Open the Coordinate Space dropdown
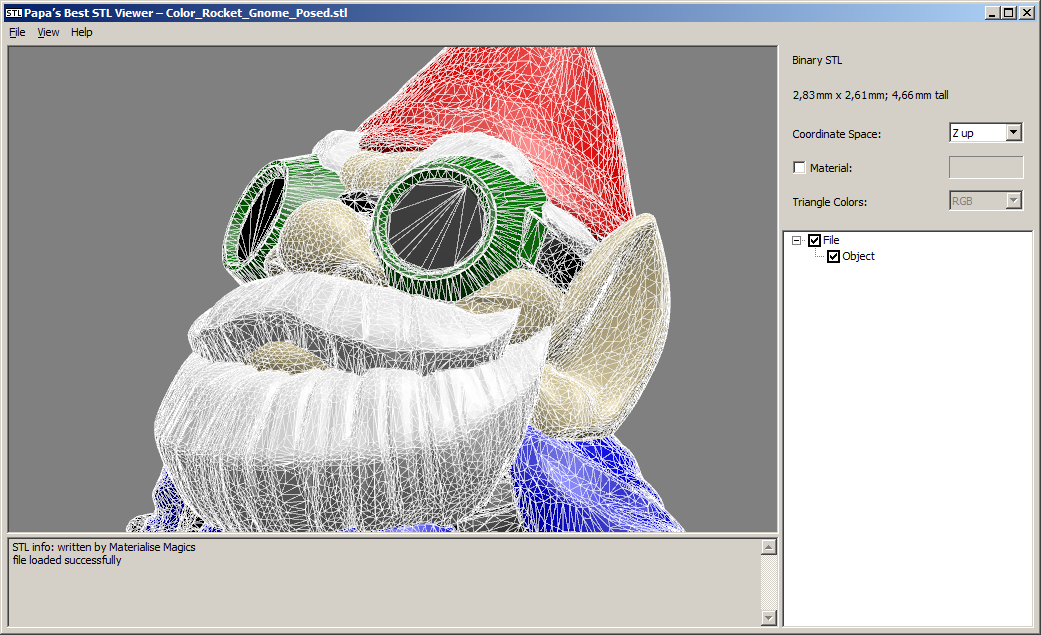The height and width of the screenshot is (635, 1041). point(1013,133)
